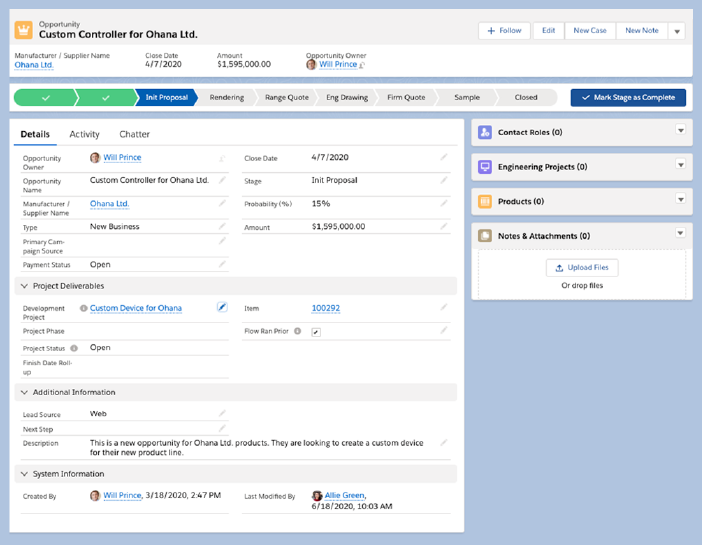Collapse the Project Deliverables section
The width and height of the screenshot is (702, 545).
click(x=24, y=286)
